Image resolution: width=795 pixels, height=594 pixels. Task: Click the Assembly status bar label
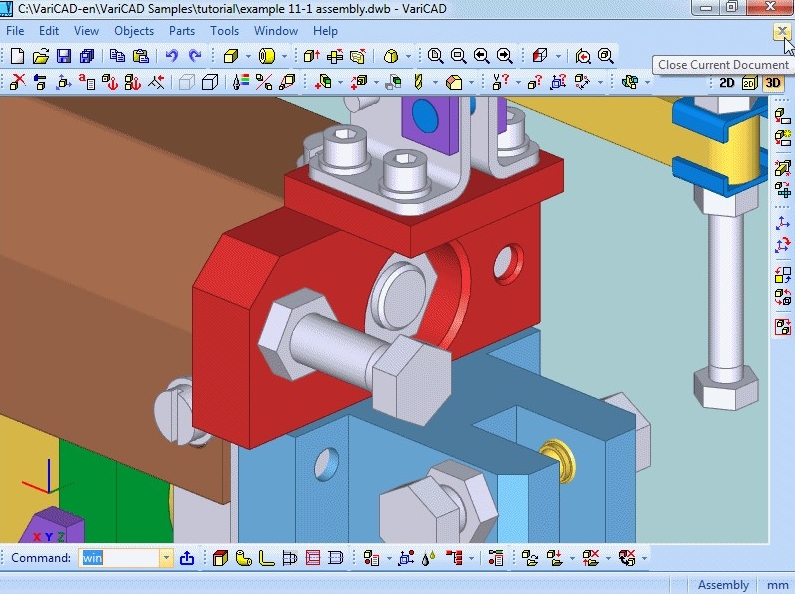coord(723,585)
